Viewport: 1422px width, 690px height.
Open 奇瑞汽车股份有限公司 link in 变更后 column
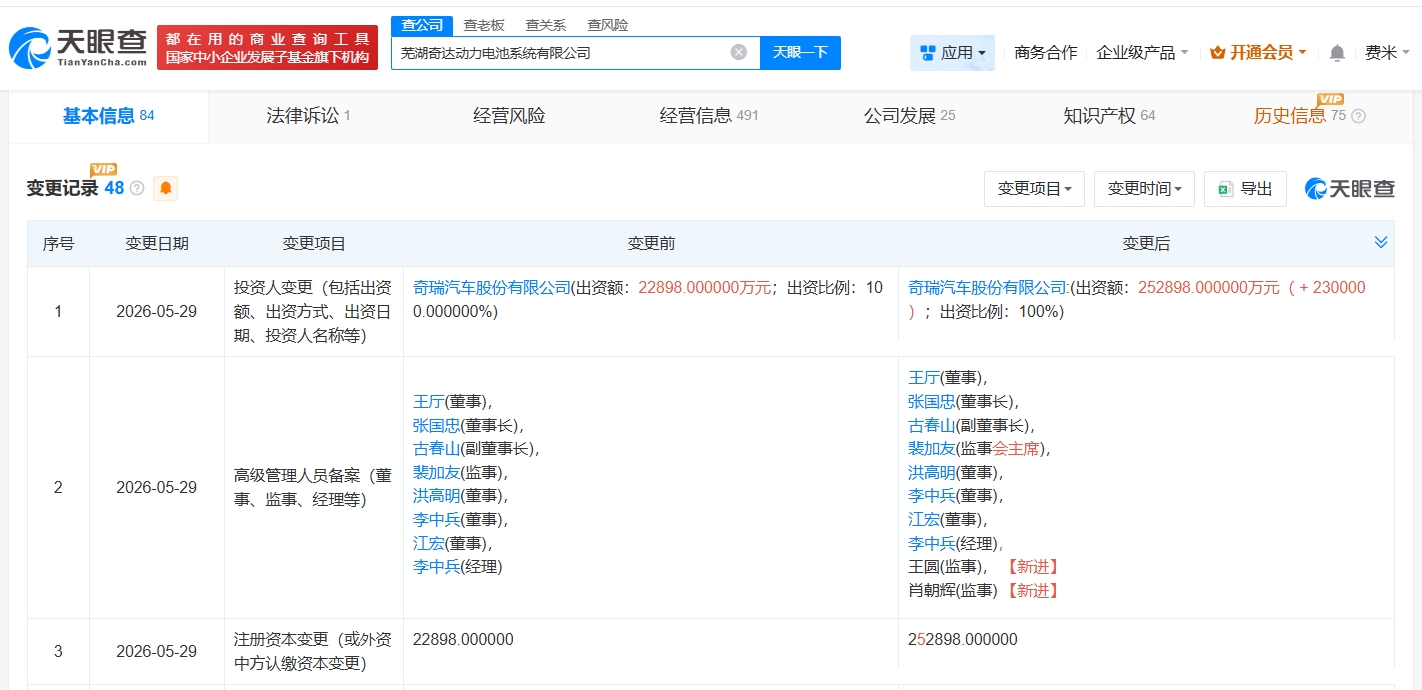(986, 287)
